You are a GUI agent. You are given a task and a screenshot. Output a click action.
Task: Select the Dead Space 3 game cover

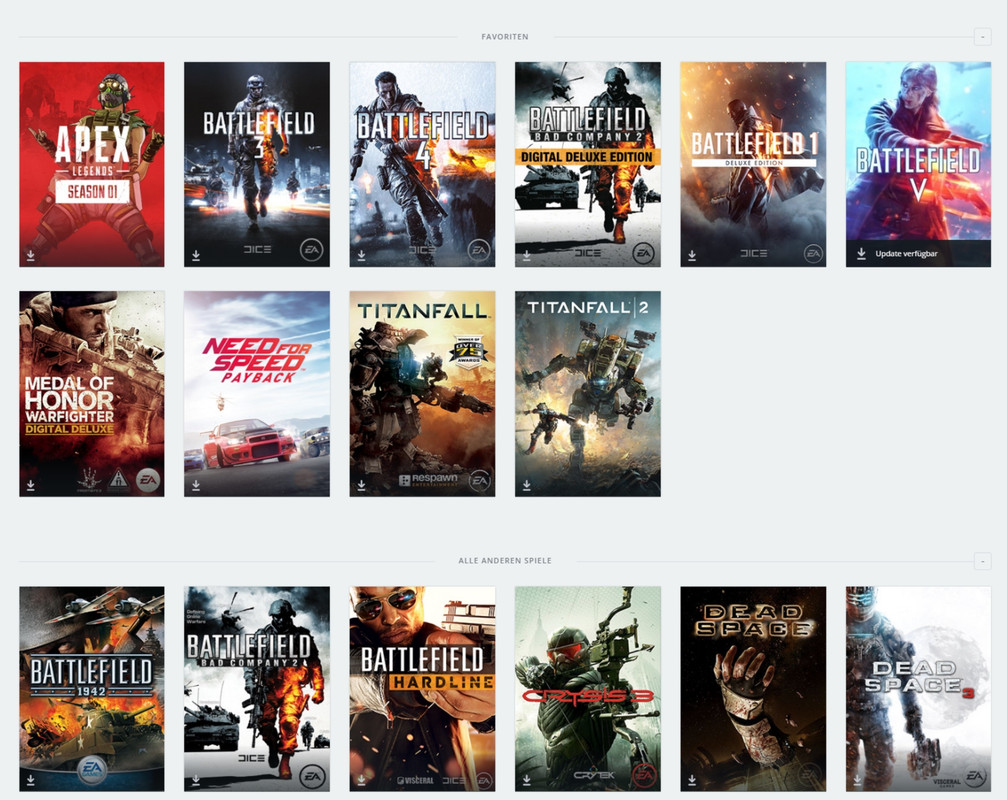coord(918,689)
